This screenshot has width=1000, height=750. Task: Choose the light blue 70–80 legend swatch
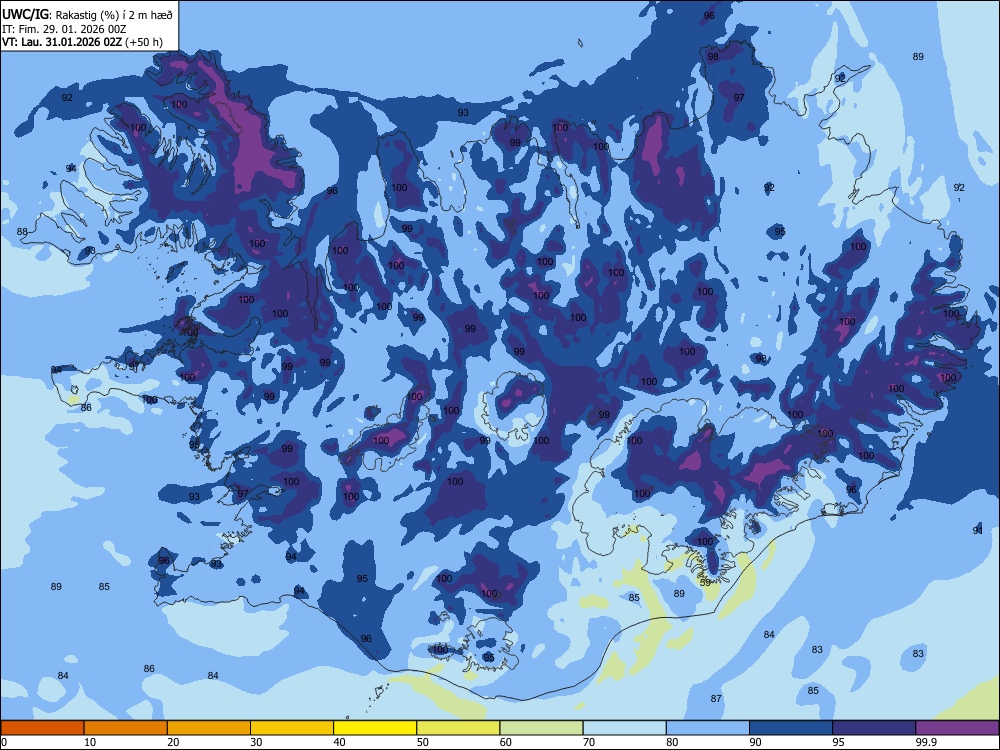624,728
